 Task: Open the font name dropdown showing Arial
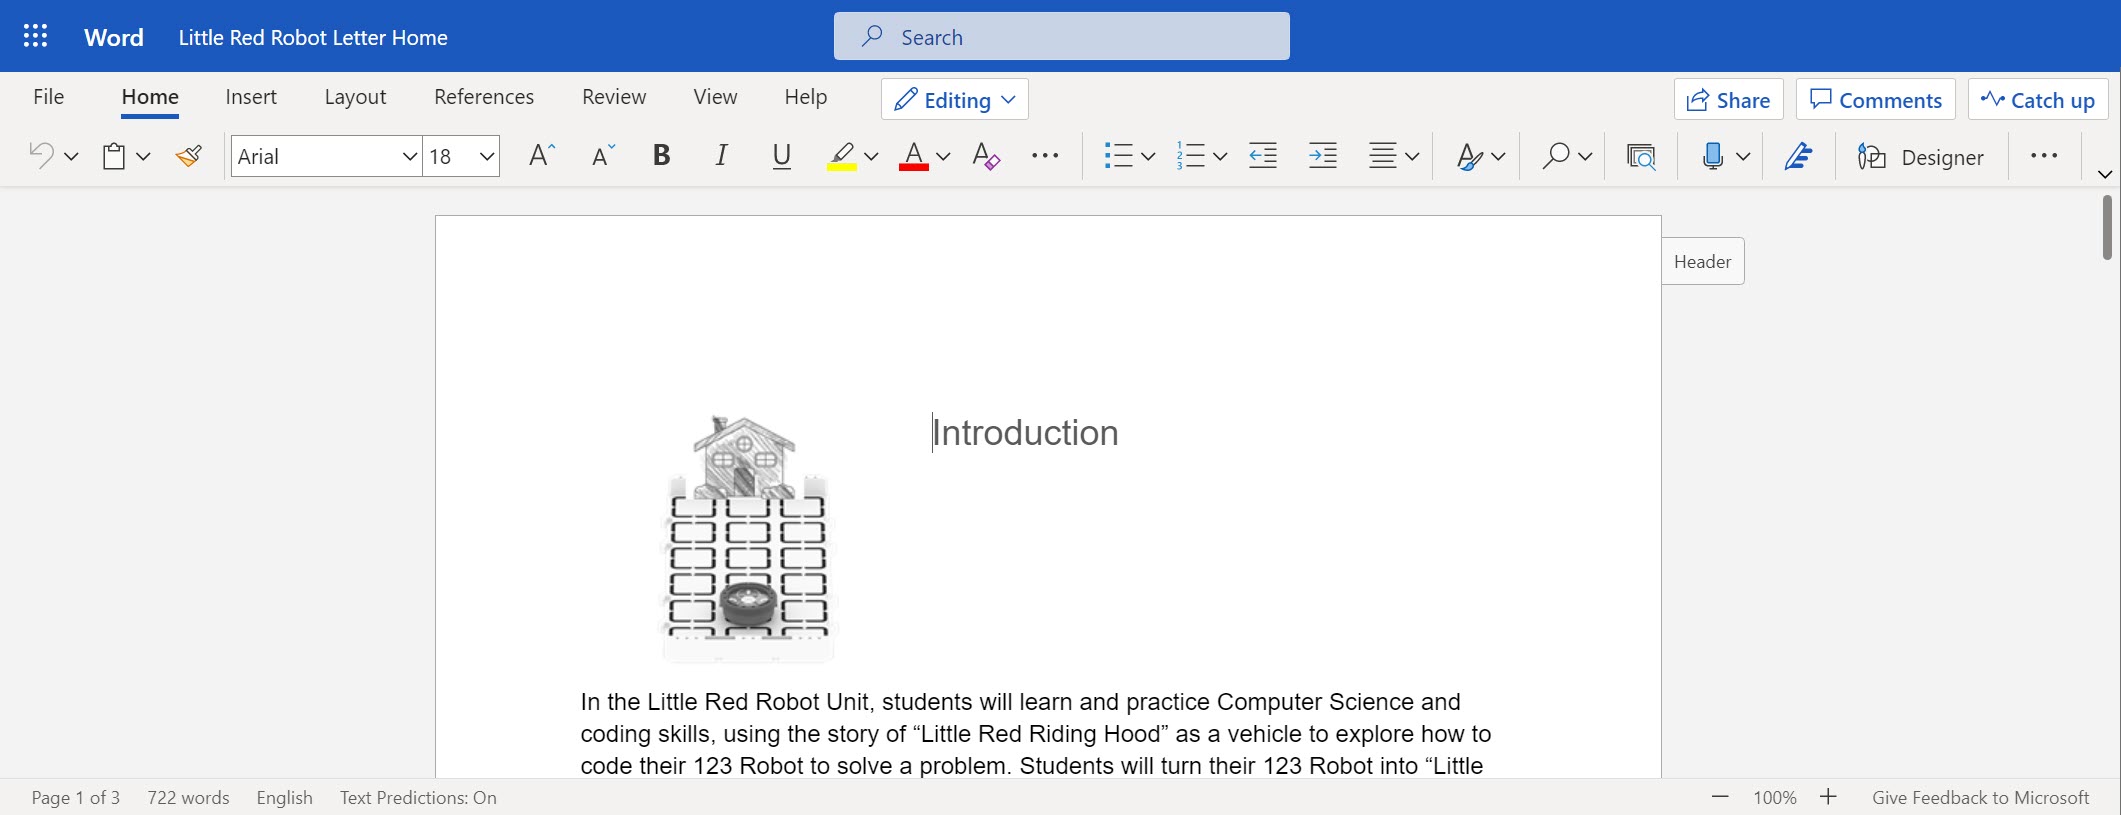pos(409,157)
